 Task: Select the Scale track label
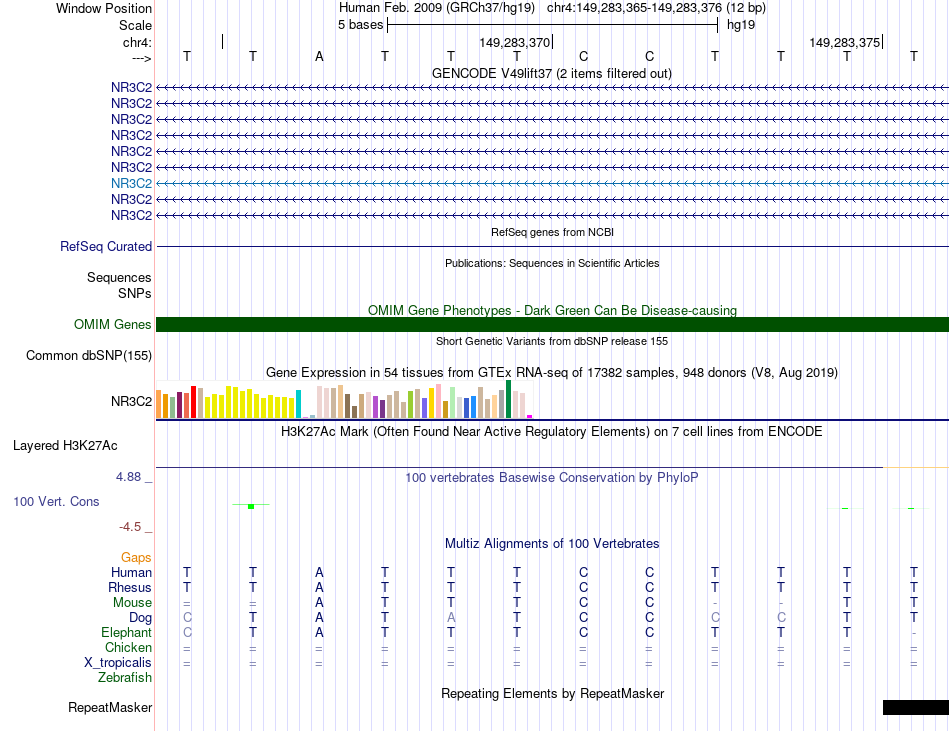(x=135, y=25)
